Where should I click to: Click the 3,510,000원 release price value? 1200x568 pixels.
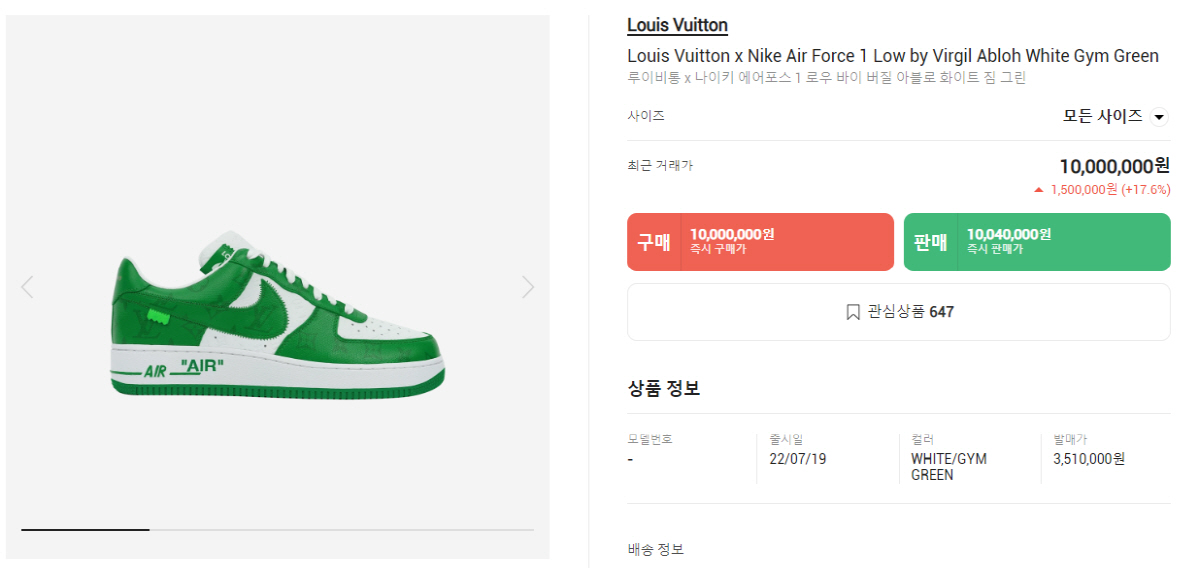1088,459
